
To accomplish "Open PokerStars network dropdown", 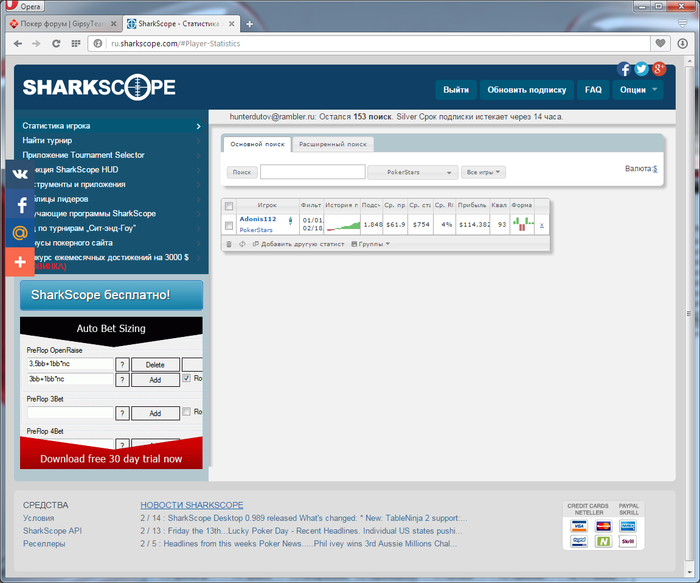I will (413, 172).
